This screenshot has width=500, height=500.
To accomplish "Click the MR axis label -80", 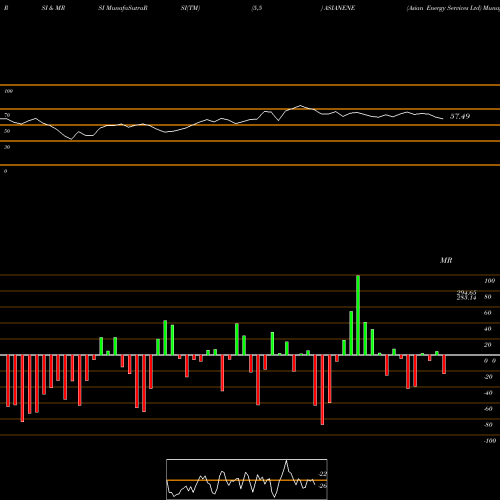I will 488,425.
